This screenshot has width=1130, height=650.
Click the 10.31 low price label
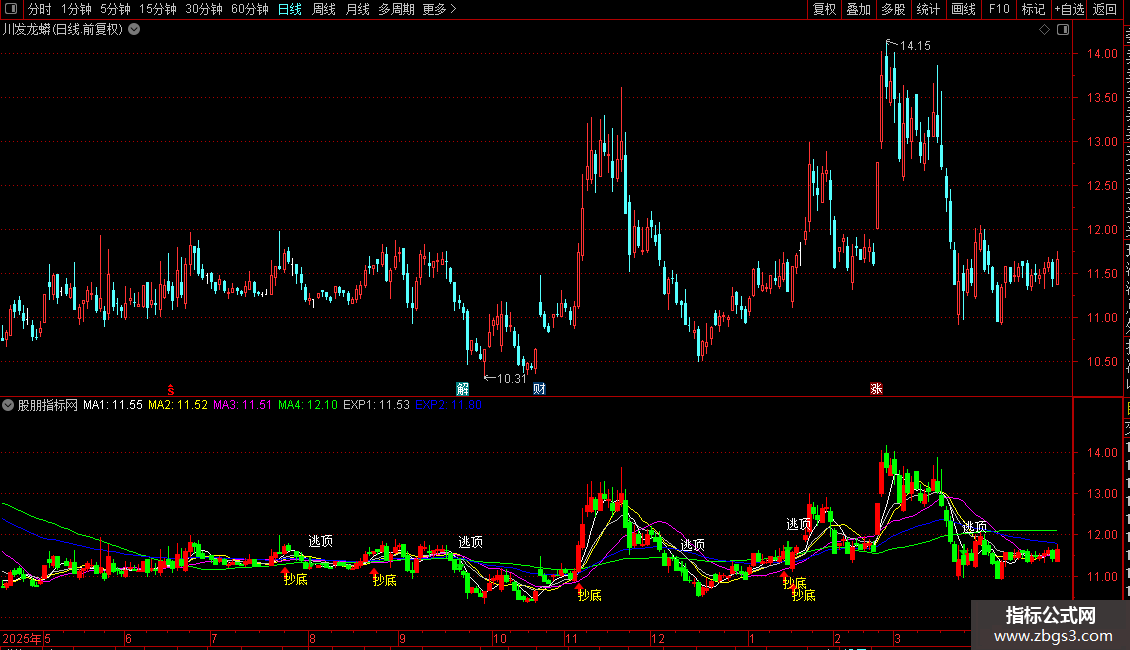[512, 378]
